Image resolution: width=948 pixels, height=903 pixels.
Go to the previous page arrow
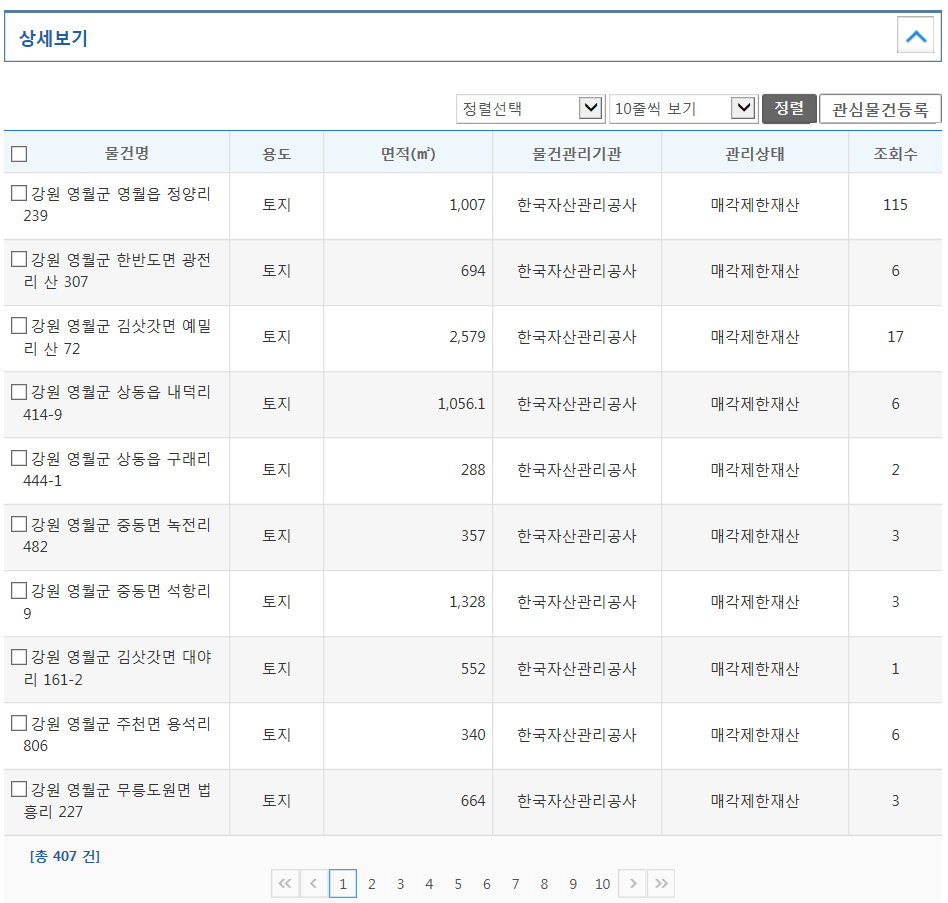pos(313,884)
